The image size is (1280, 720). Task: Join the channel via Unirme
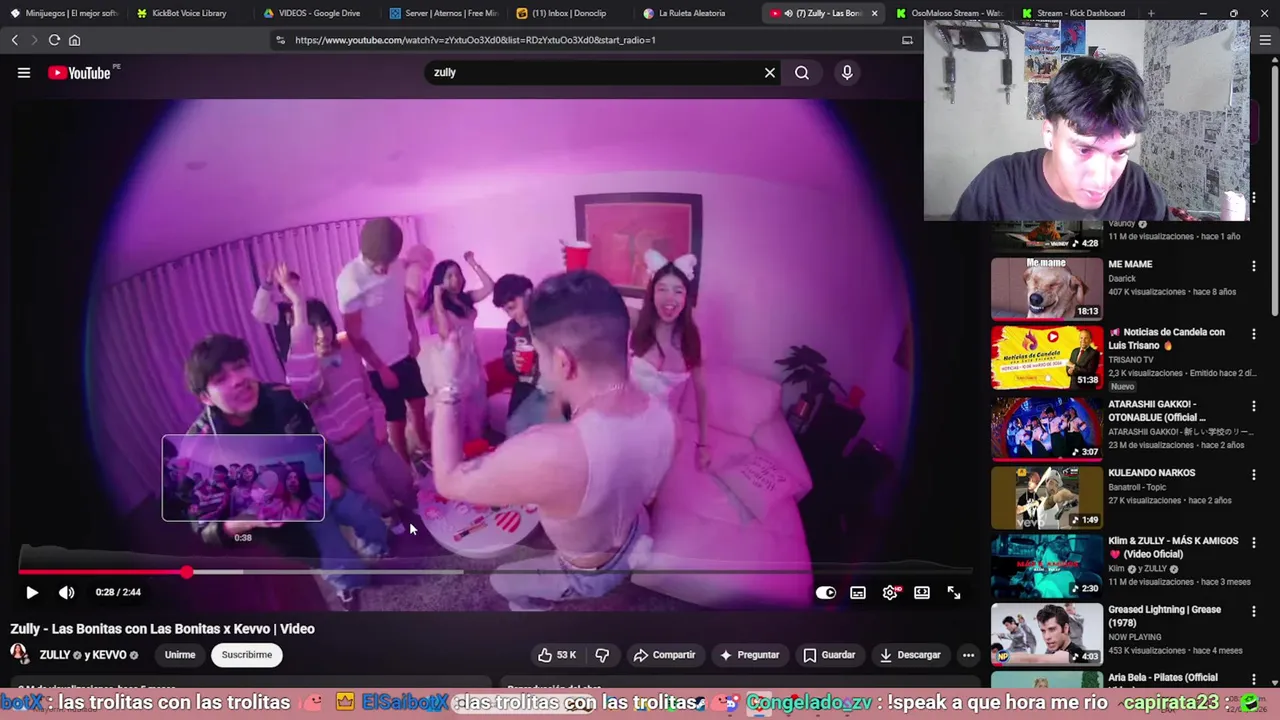pos(180,655)
